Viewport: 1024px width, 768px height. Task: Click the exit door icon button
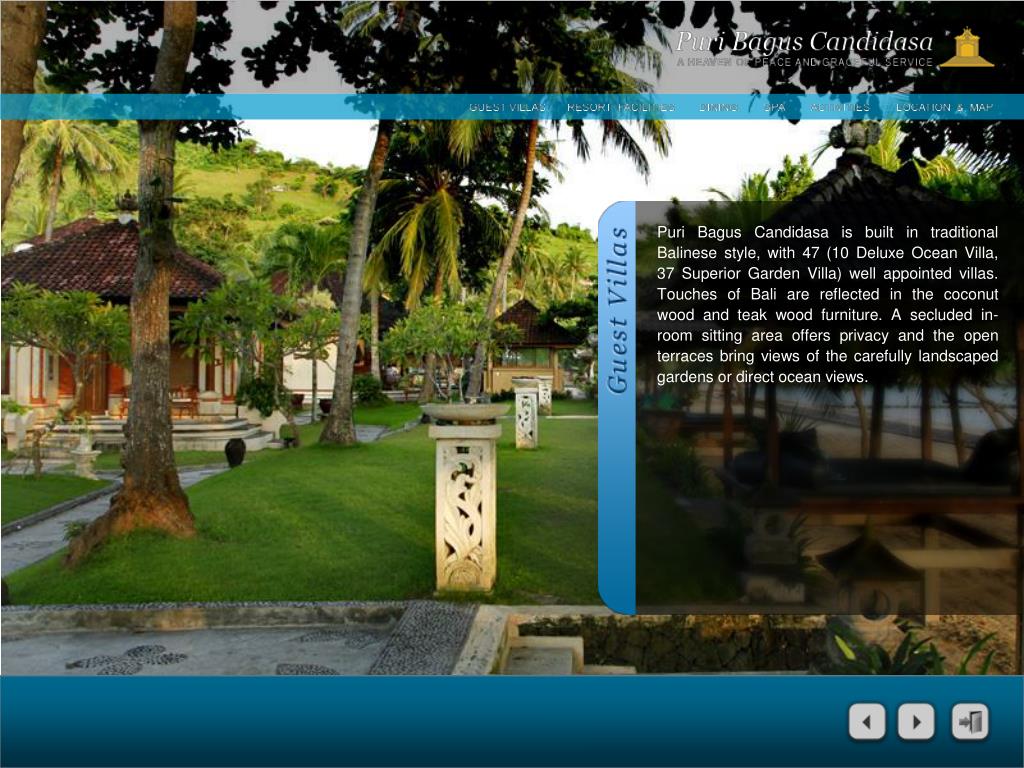coord(970,722)
